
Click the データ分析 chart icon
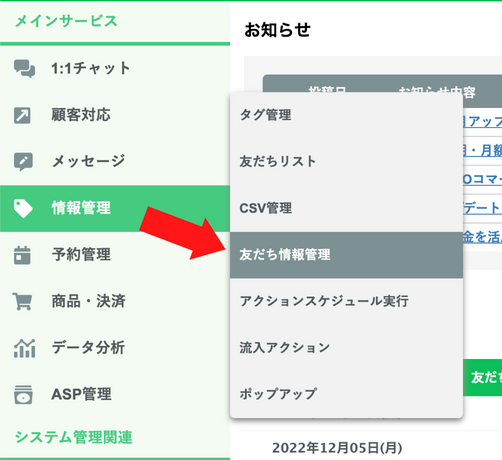pos(24,348)
